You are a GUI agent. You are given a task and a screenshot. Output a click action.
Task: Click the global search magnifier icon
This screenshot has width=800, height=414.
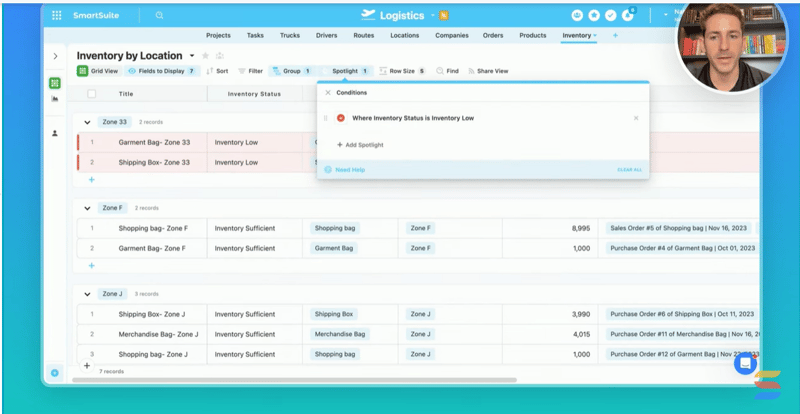(160, 15)
